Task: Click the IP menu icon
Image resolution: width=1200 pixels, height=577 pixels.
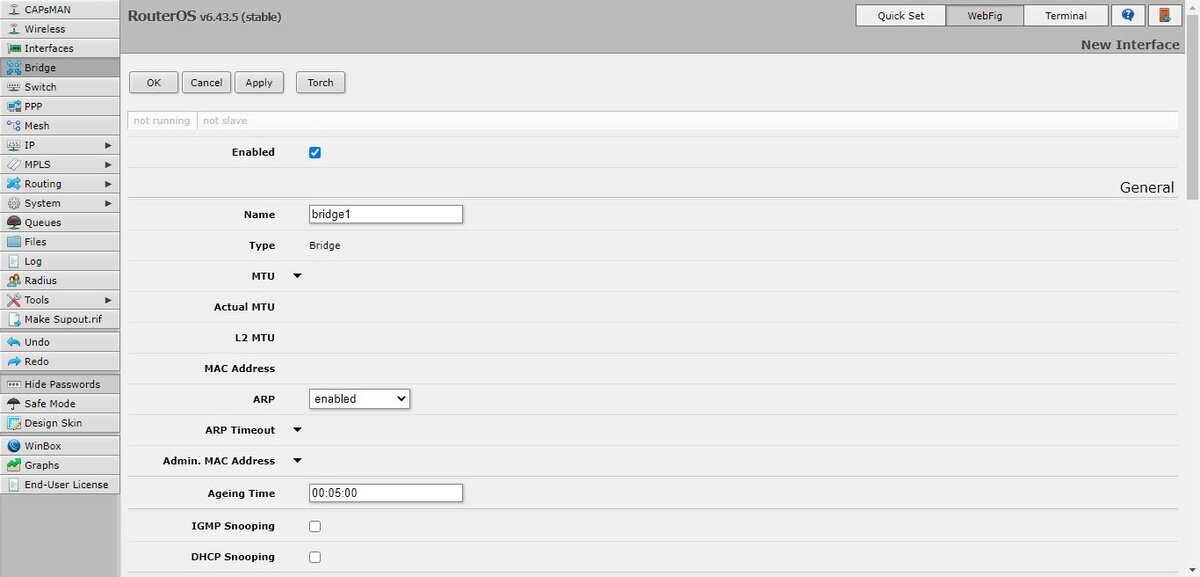Action: coord(14,145)
